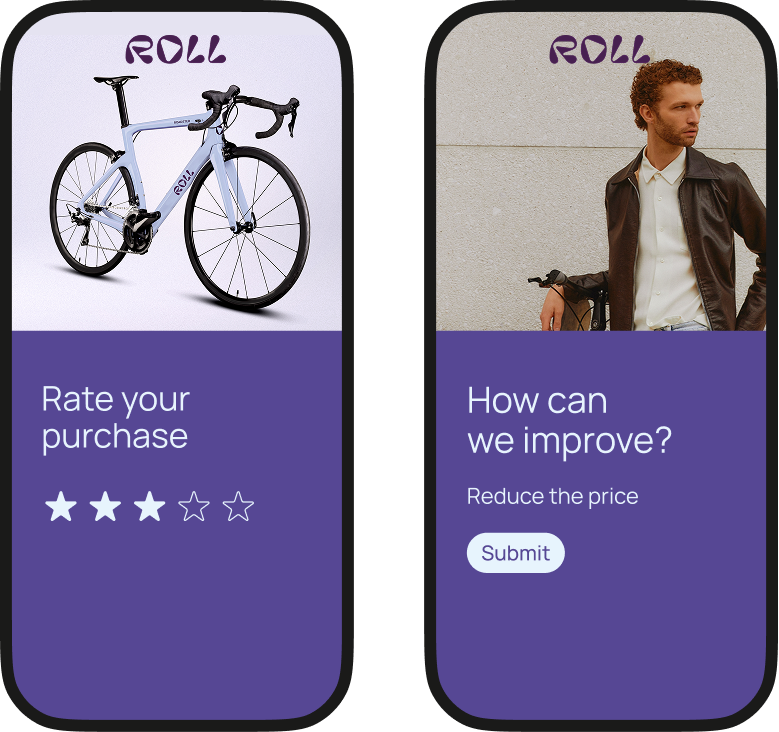
Task: Tap the ROLL logo above the bicycle
Action: [x=176, y=49]
